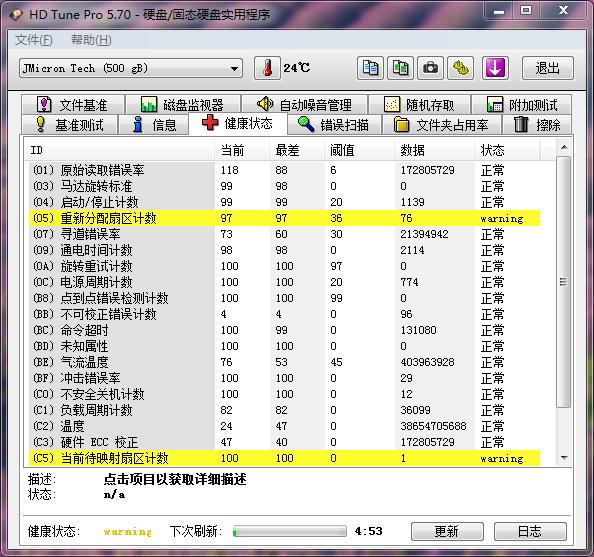594x557 pixels.
Task: Click the 状态 column header
Action: click(x=507, y=150)
